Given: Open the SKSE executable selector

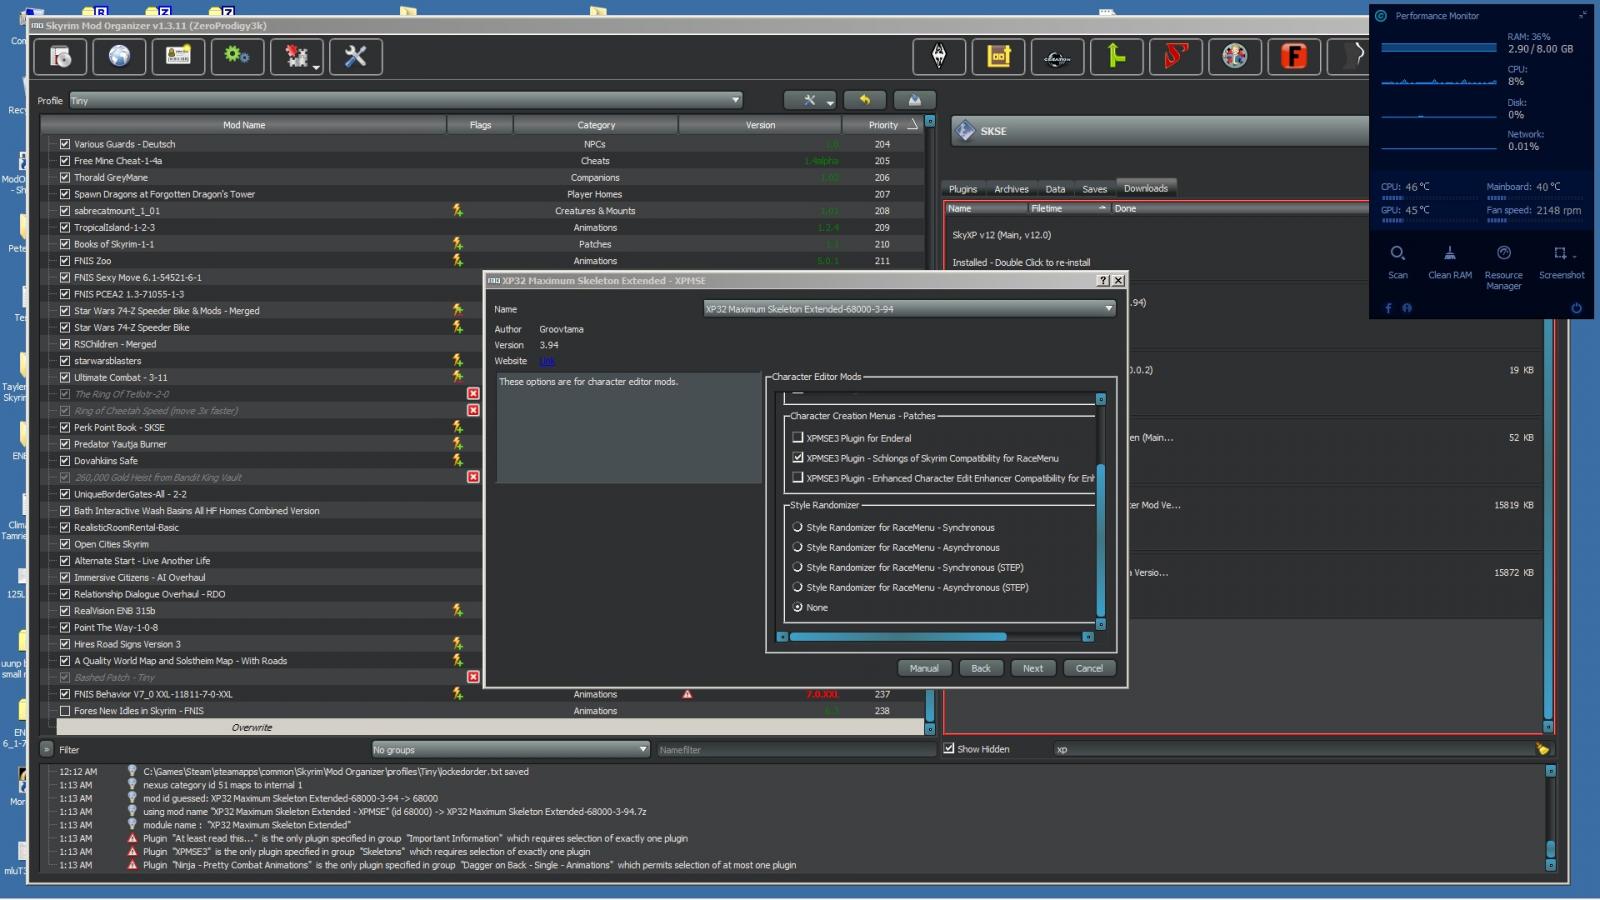Looking at the screenshot, I should pos(1160,131).
